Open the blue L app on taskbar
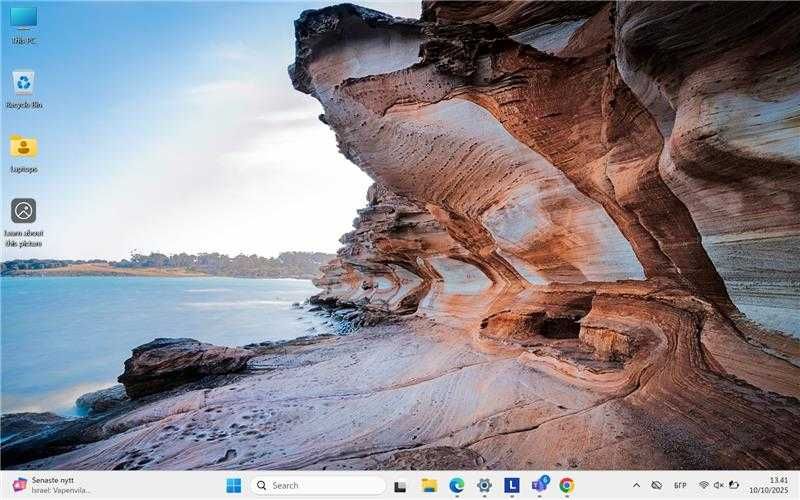Image resolution: width=800 pixels, height=500 pixels. coord(512,485)
